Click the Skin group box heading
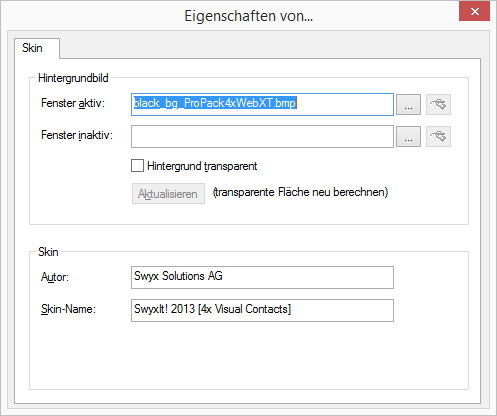497x416 pixels. tap(48, 252)
